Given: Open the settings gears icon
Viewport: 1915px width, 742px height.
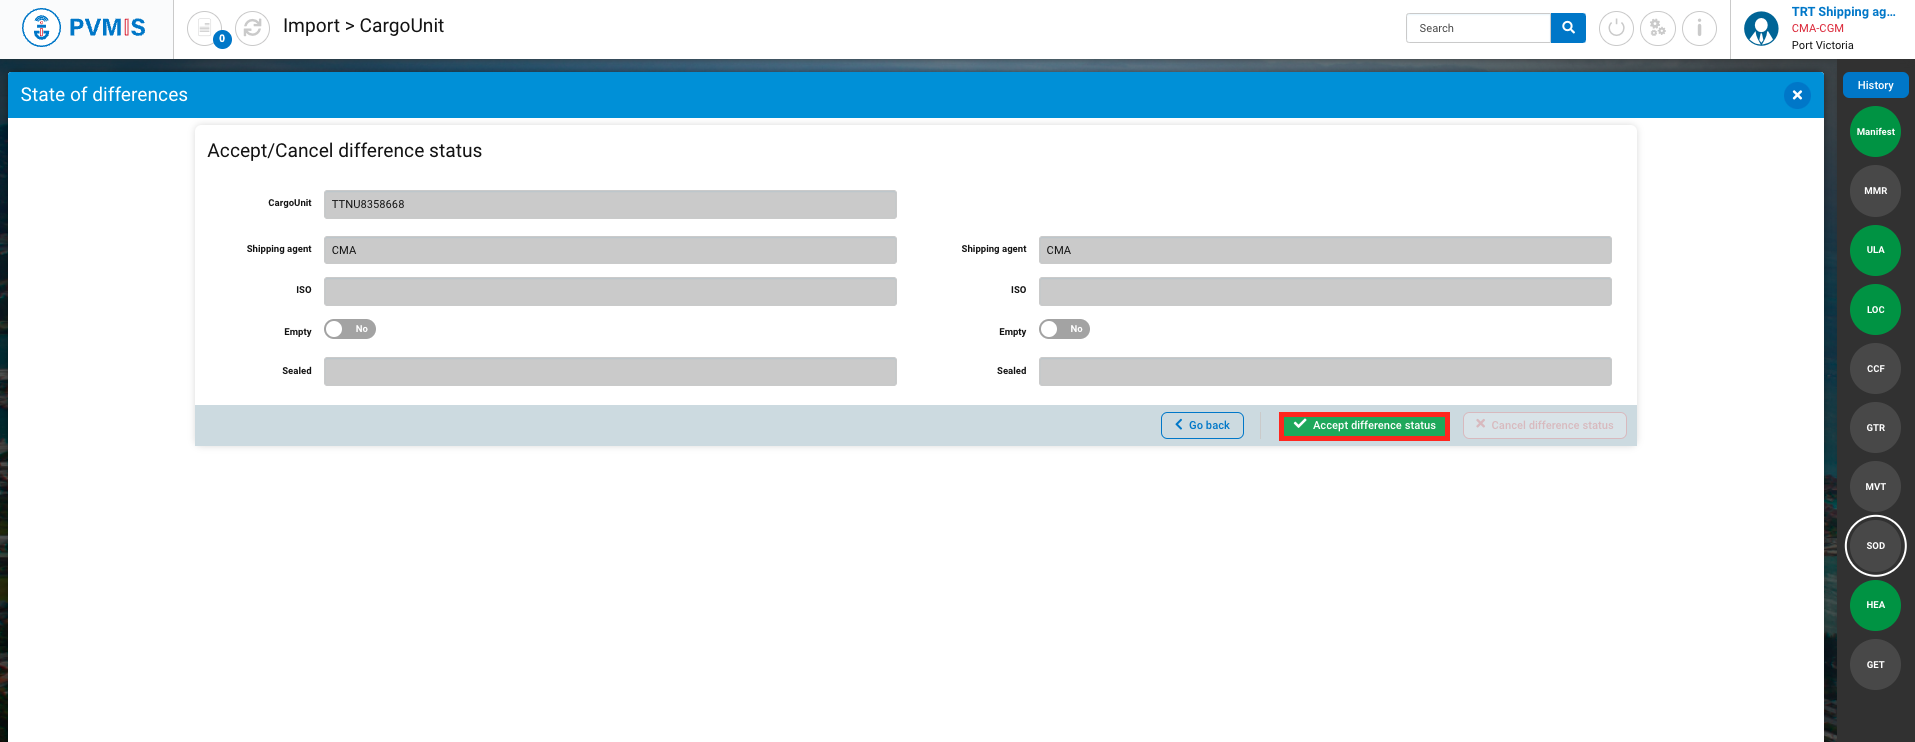Looking at the screenshot, I should coord(1657,28).
